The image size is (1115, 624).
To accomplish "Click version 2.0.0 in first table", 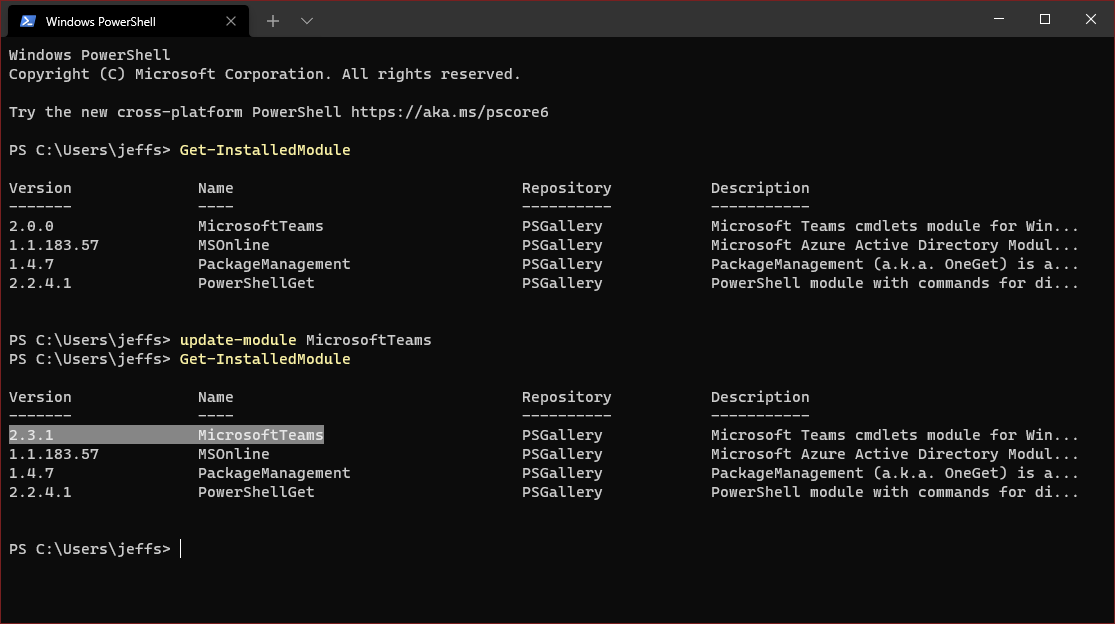I will click(31, 226).
